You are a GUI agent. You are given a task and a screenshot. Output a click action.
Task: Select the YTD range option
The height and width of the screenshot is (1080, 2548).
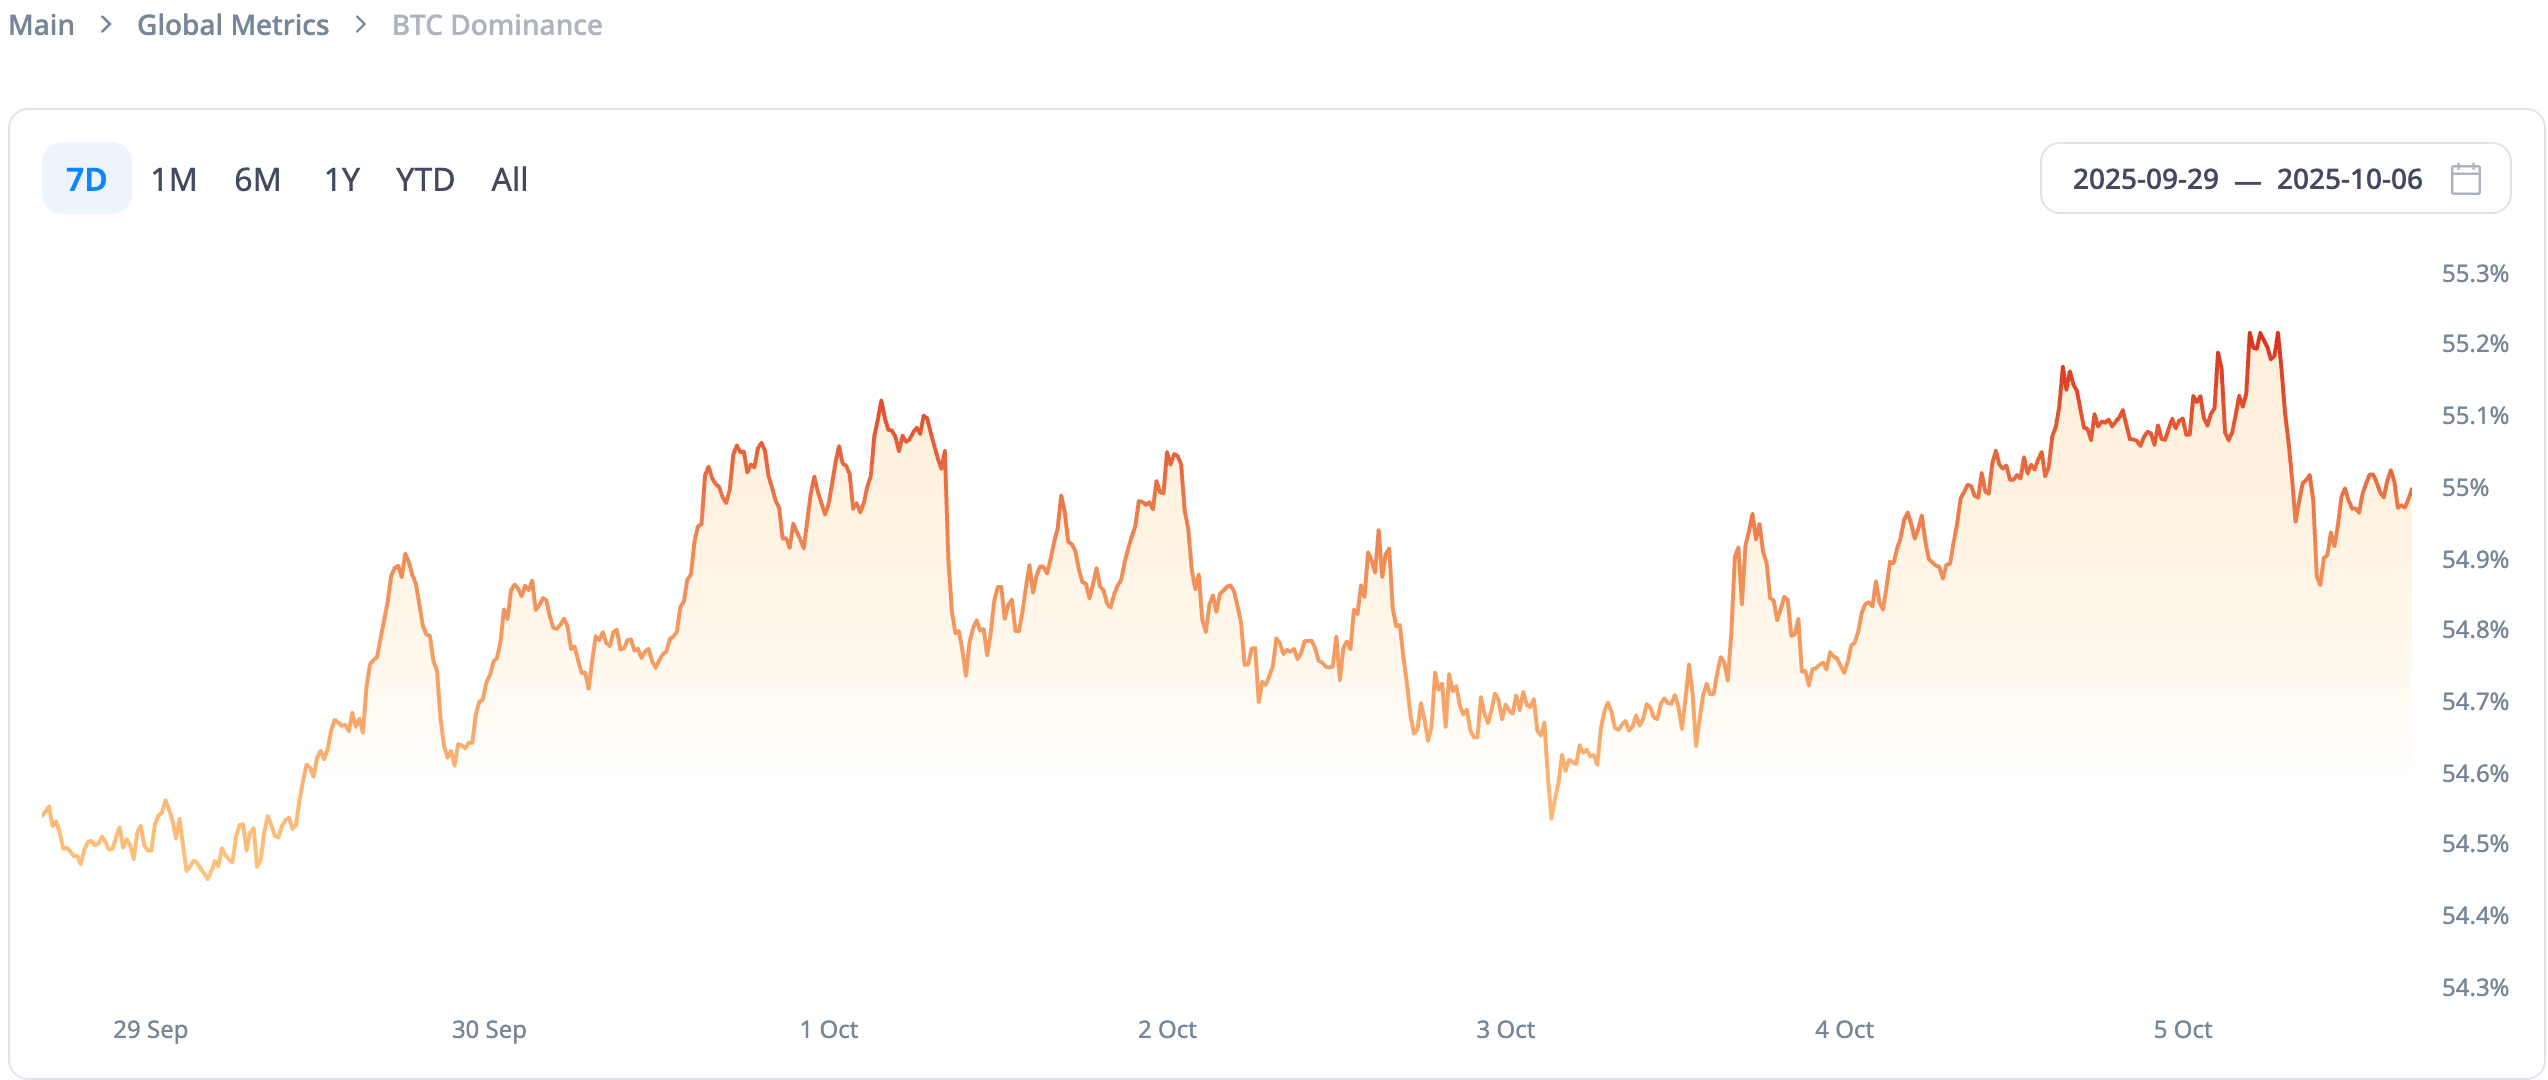425,179
